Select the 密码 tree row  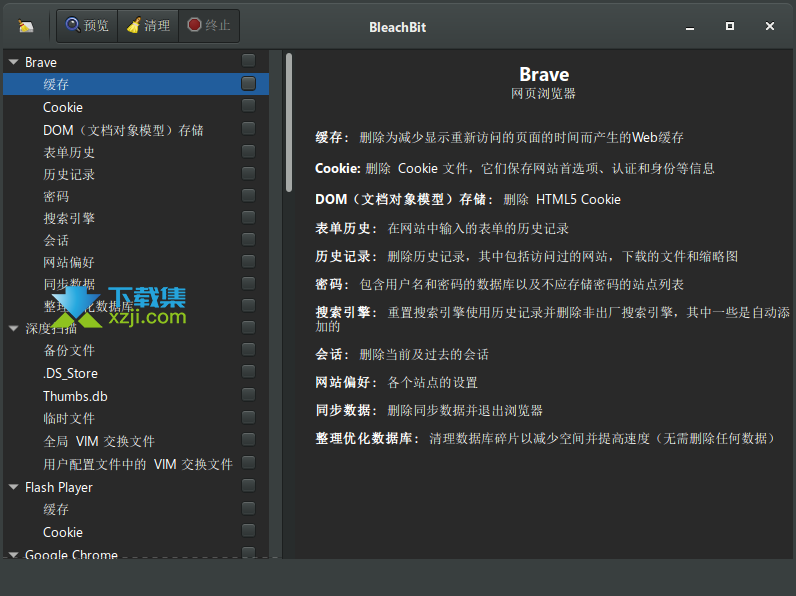[136, 195]
